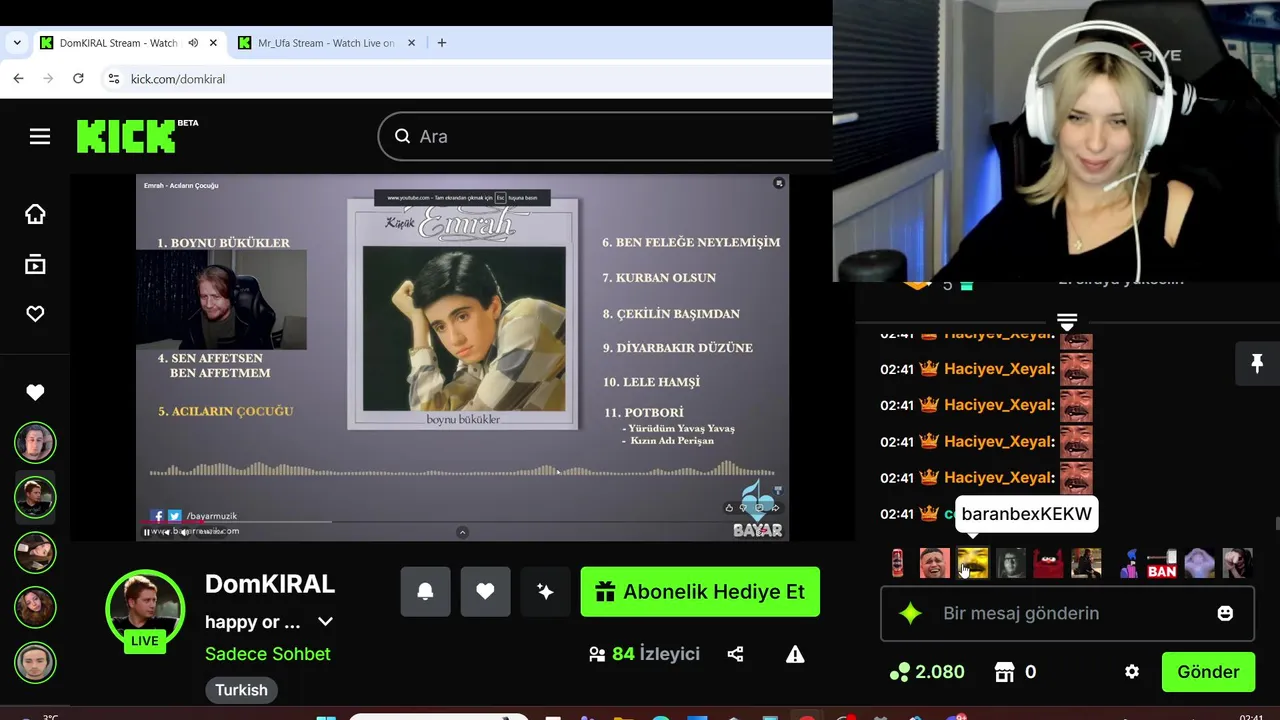Open first followed channel avatar in sidebar
This screenshot has width=1280, height=720.
(35, 443)
